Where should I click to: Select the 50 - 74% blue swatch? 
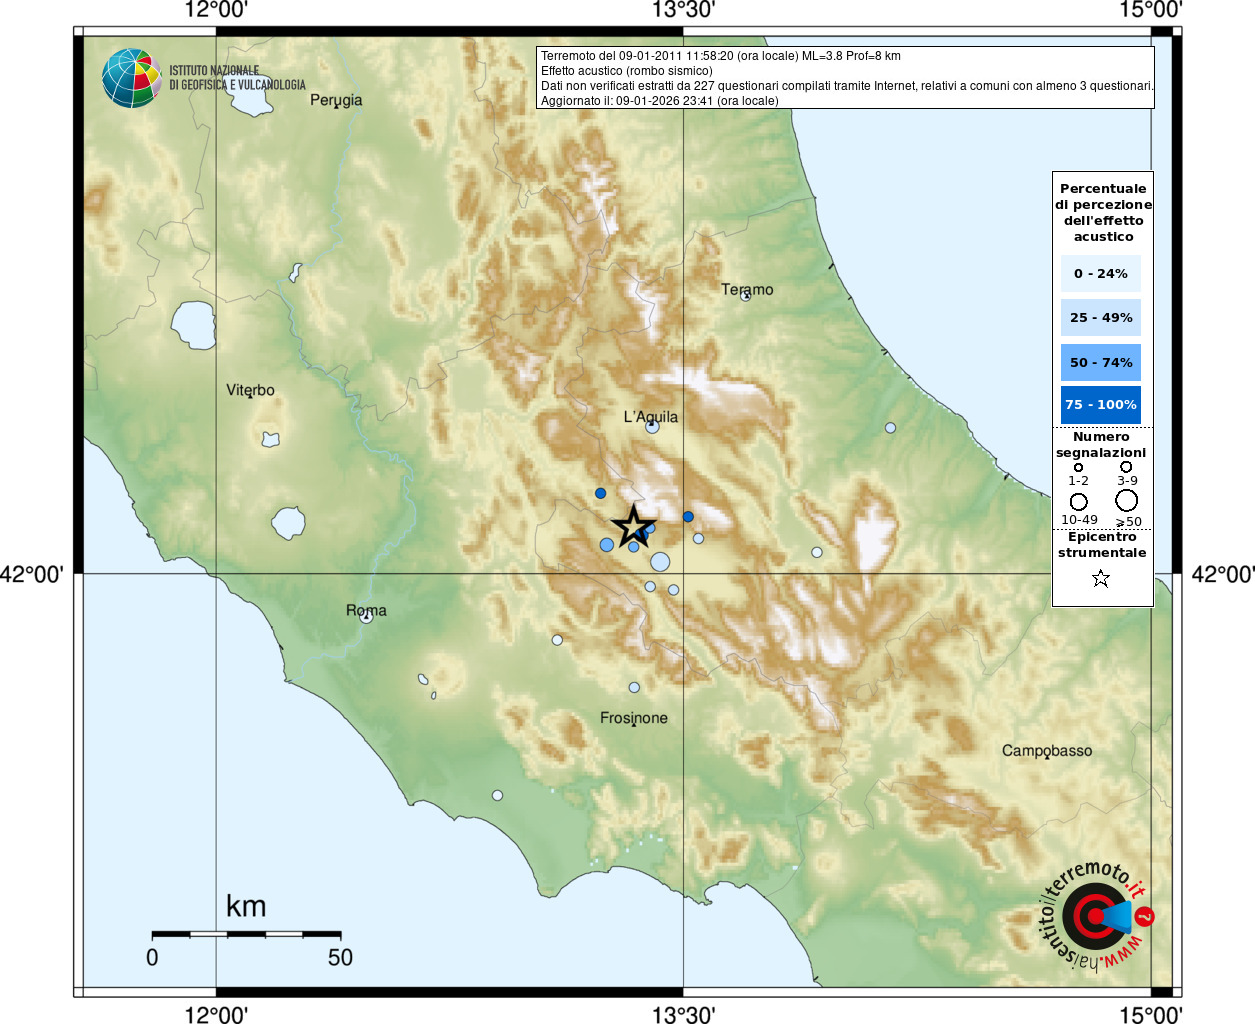point(1101,362)
